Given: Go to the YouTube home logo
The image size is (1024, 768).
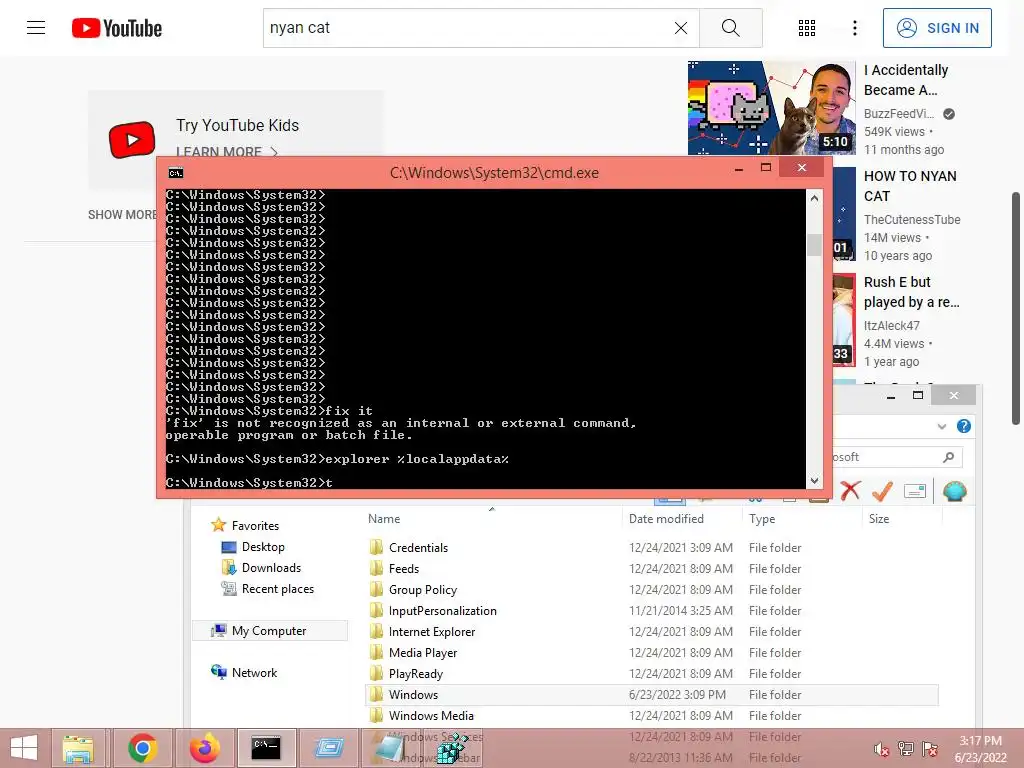Looking at the screenshot, I should click(x=117, y=28).
